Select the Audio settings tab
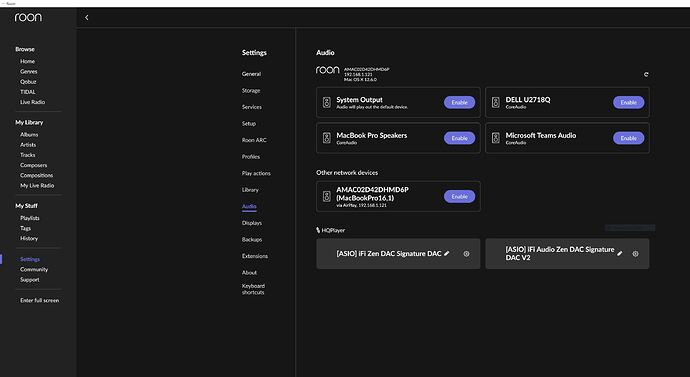 (249, 206)
